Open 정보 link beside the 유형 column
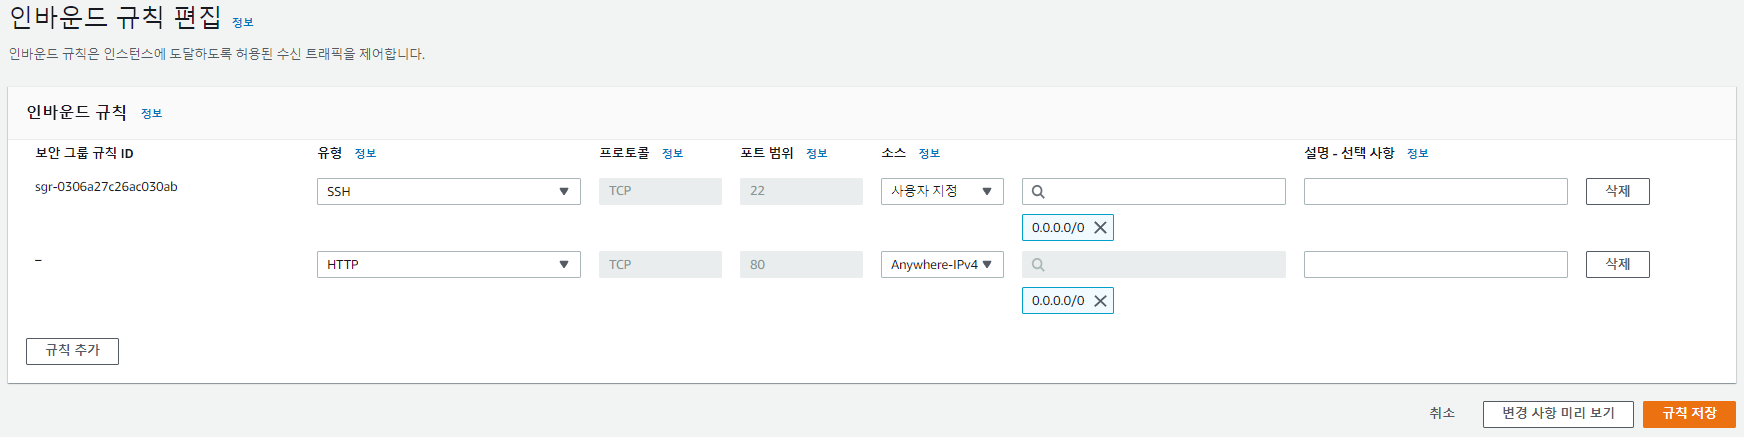This screenshot has width=1744, height=437. [366, 154]
